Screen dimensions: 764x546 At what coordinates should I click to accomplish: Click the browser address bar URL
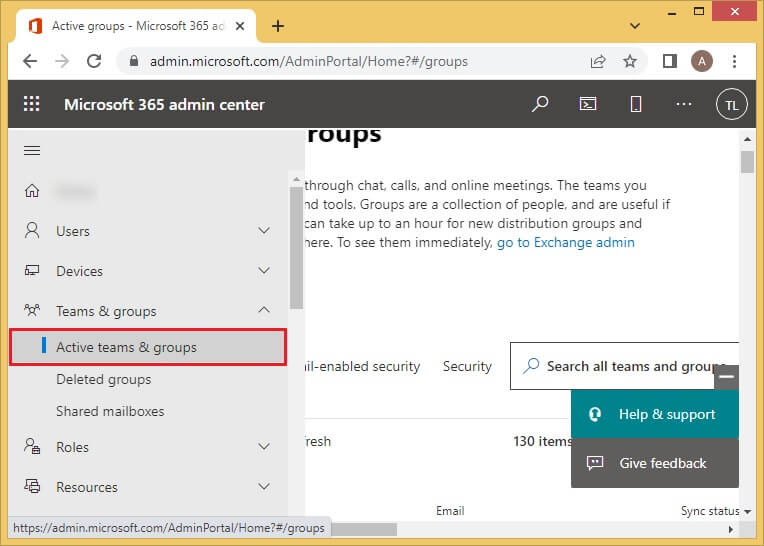click(x=308, y=61)
